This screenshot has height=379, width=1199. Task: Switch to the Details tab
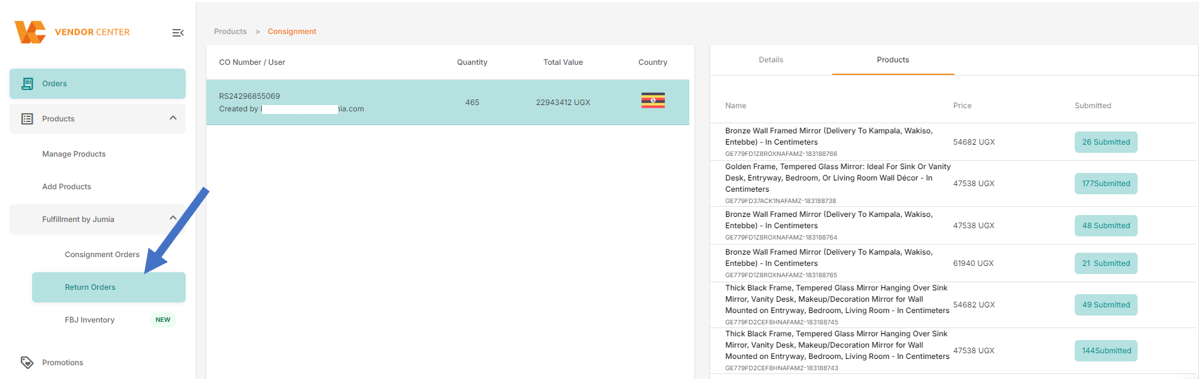pyautogui.click(x=771, y=59)
